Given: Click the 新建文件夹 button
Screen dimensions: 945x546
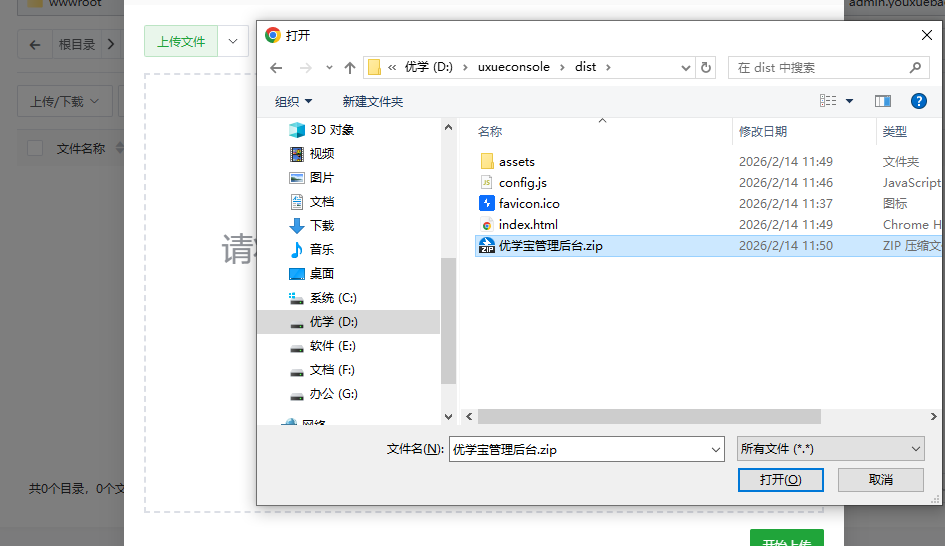Looking at the screenshot, I should [372, 101].
